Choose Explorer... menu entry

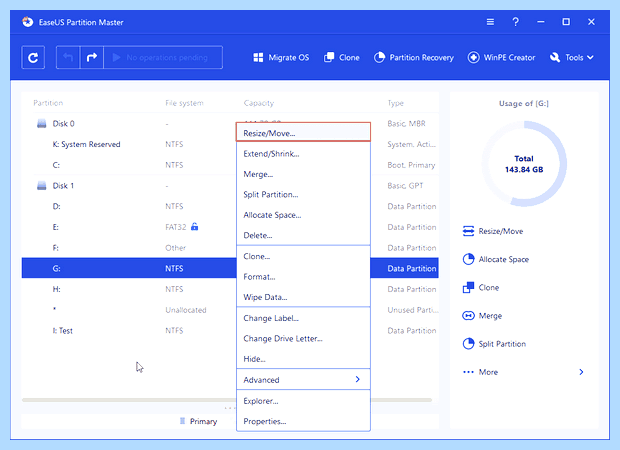[303, 401]
